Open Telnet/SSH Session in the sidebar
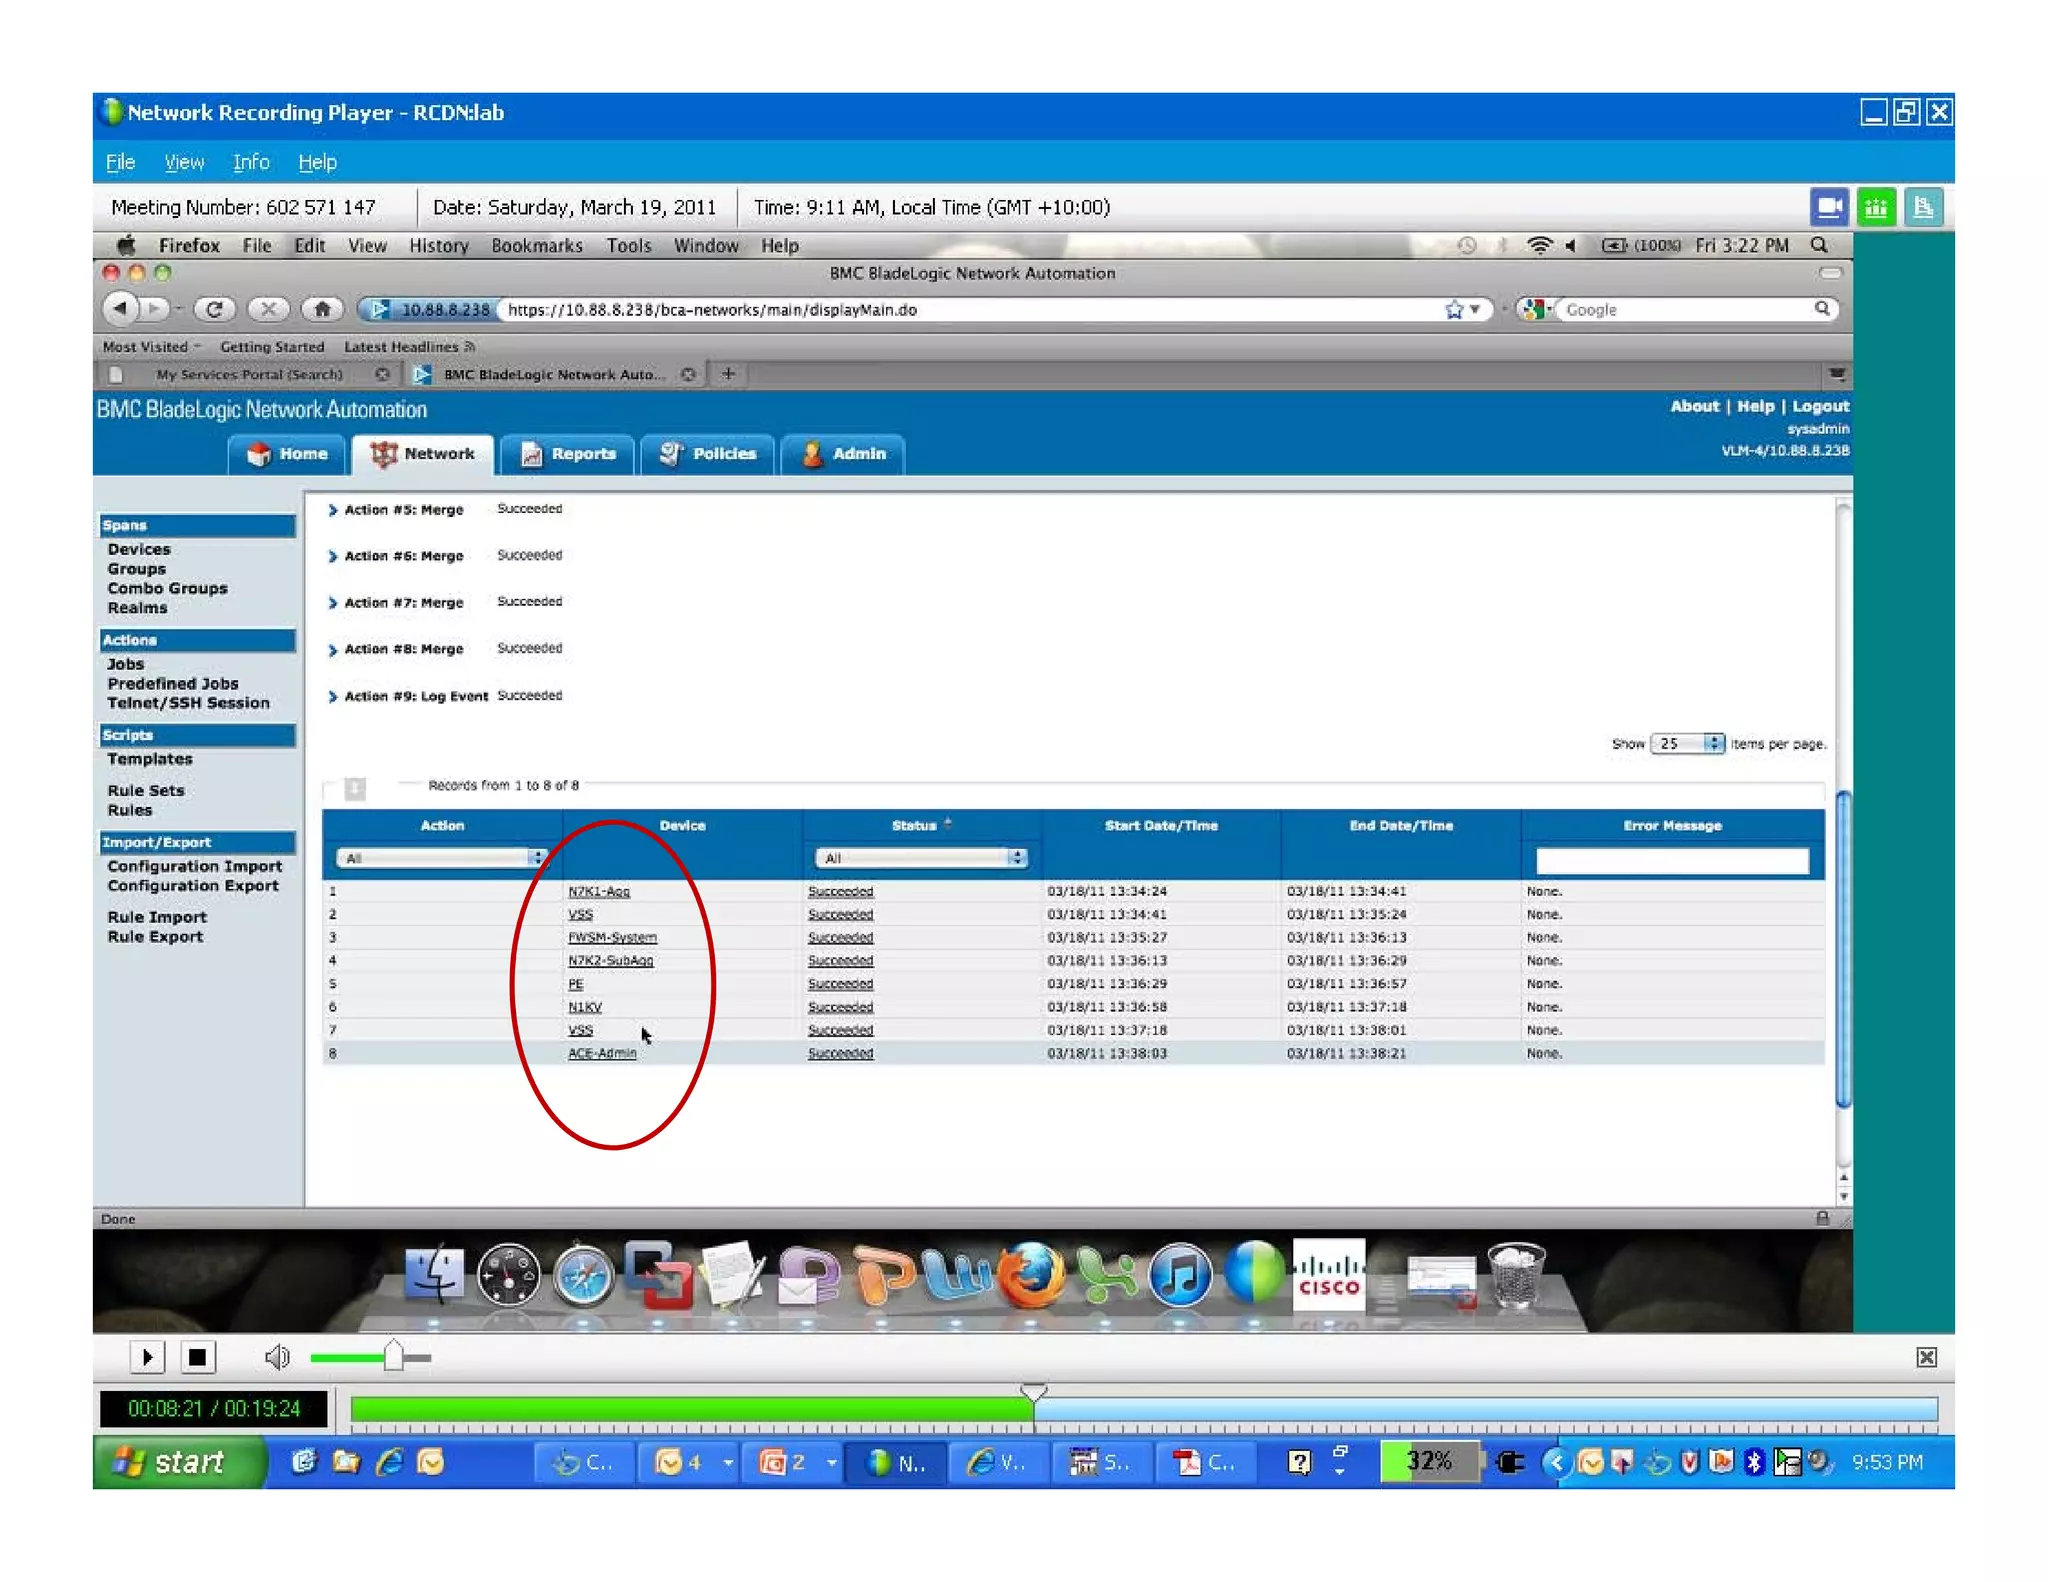Image resolution: width=2048 pixels, height=1582 pixels. (188, 703)
